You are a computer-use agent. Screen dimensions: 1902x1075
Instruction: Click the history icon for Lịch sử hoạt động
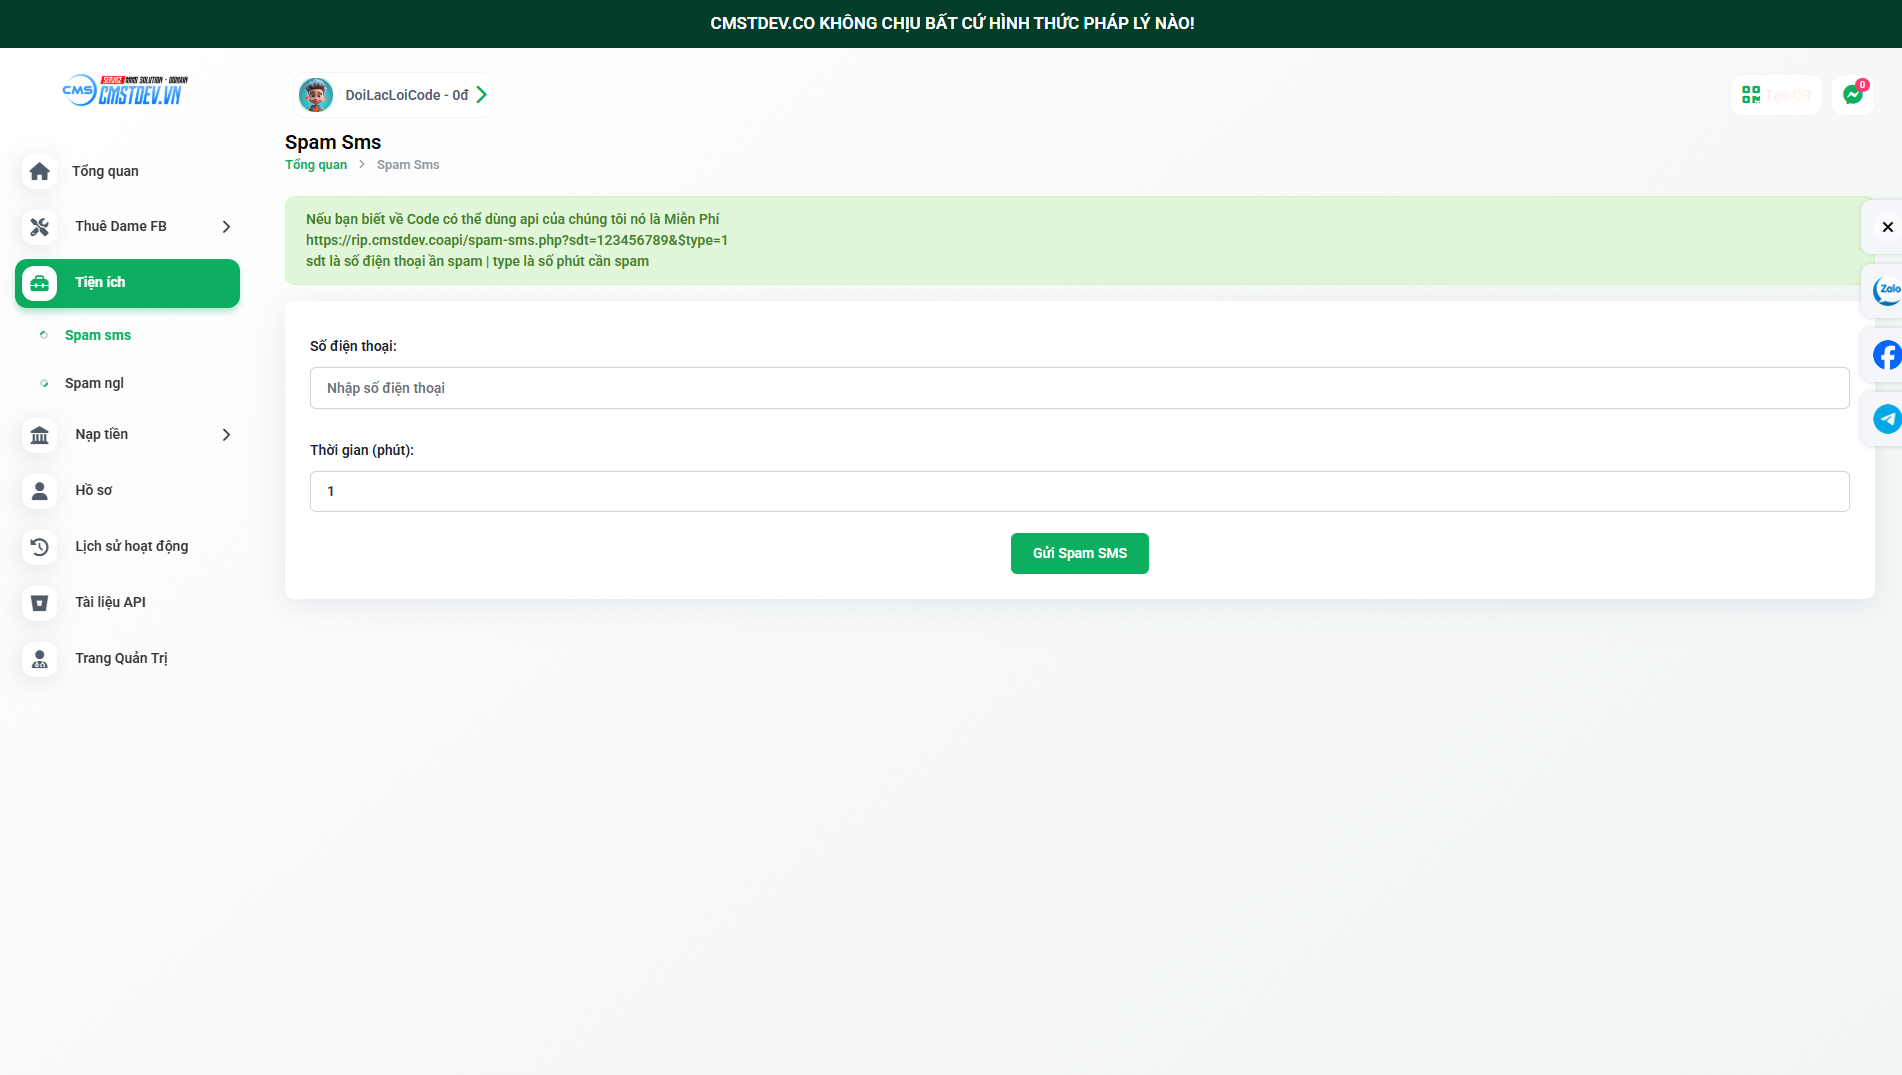(x=40, y=547)
